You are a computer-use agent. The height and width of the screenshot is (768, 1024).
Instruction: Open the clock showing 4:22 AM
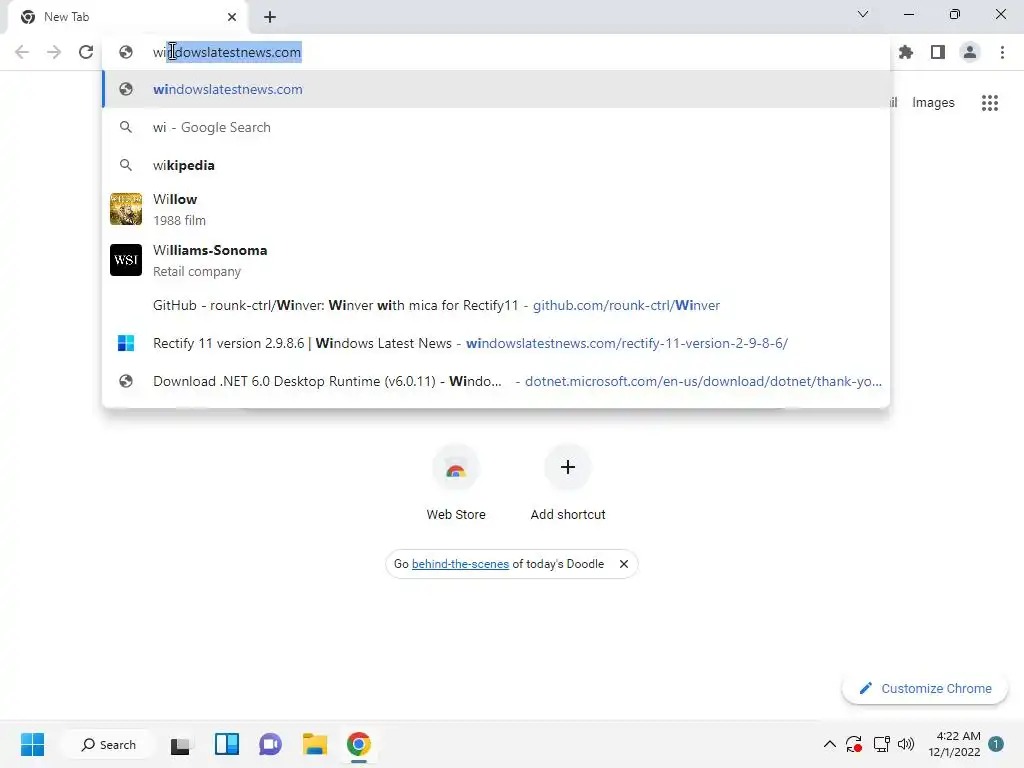click(x=954, y=744)
